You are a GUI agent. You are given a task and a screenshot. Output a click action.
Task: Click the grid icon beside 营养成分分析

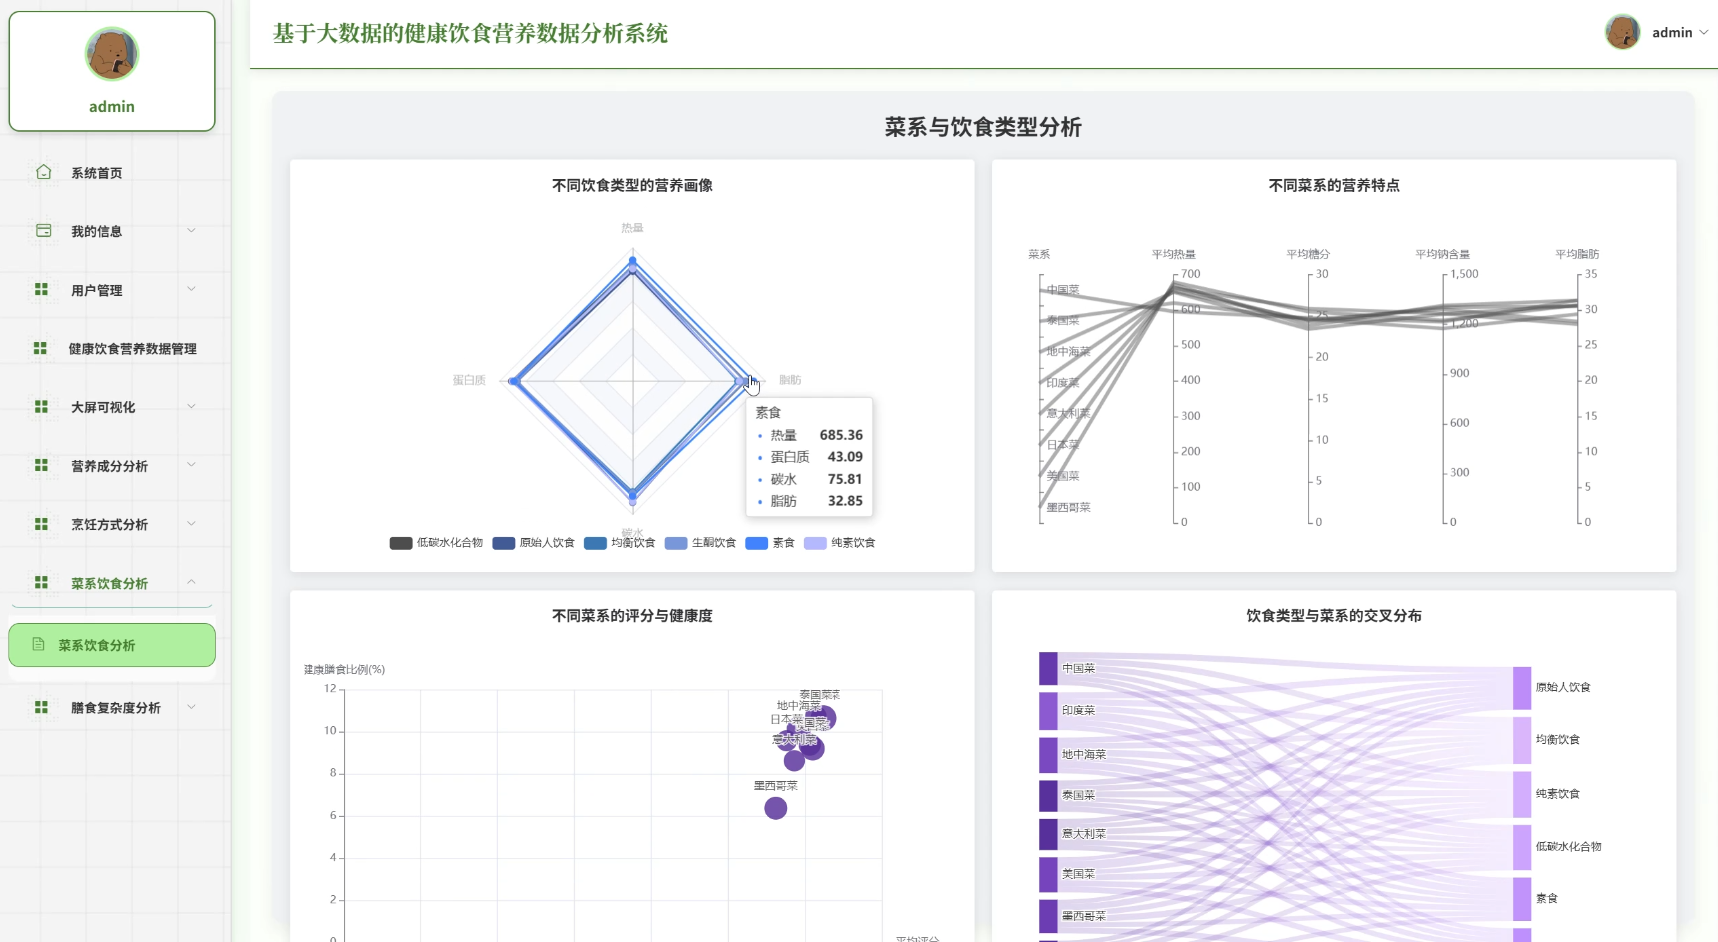pos(41,465)
